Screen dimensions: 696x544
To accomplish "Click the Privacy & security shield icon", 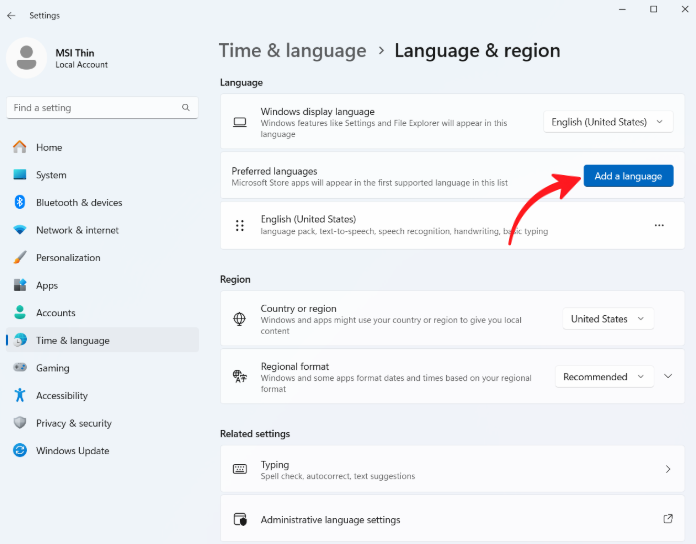I will point(19,423).
